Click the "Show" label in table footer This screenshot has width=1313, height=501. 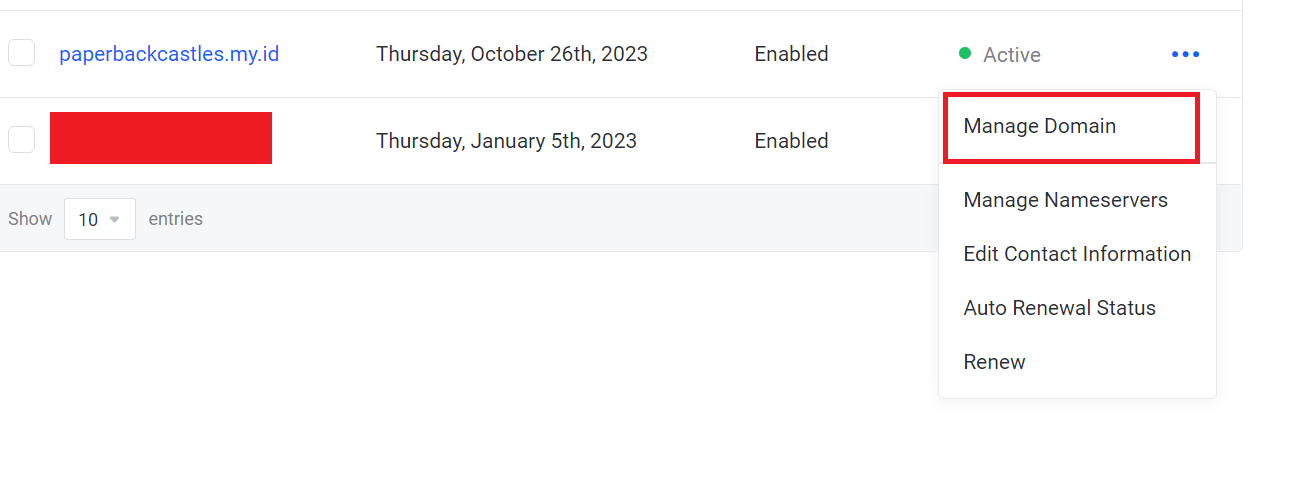[30, 219]
